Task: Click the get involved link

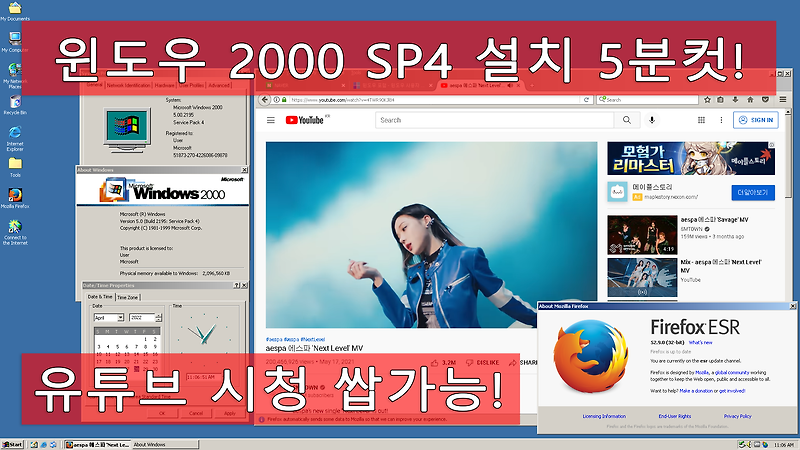Action: tap(732, 391)
